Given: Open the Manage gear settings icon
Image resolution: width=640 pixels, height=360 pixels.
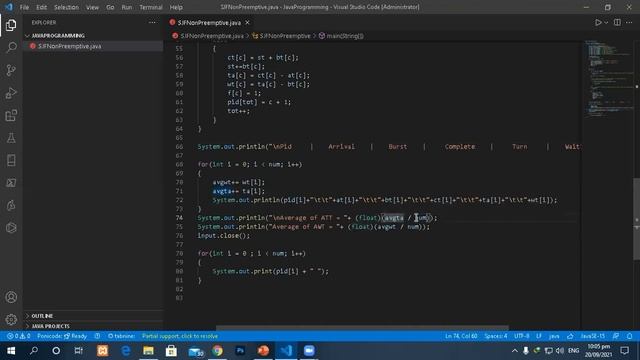Looking at the screenshot, I should click(11, 319).
